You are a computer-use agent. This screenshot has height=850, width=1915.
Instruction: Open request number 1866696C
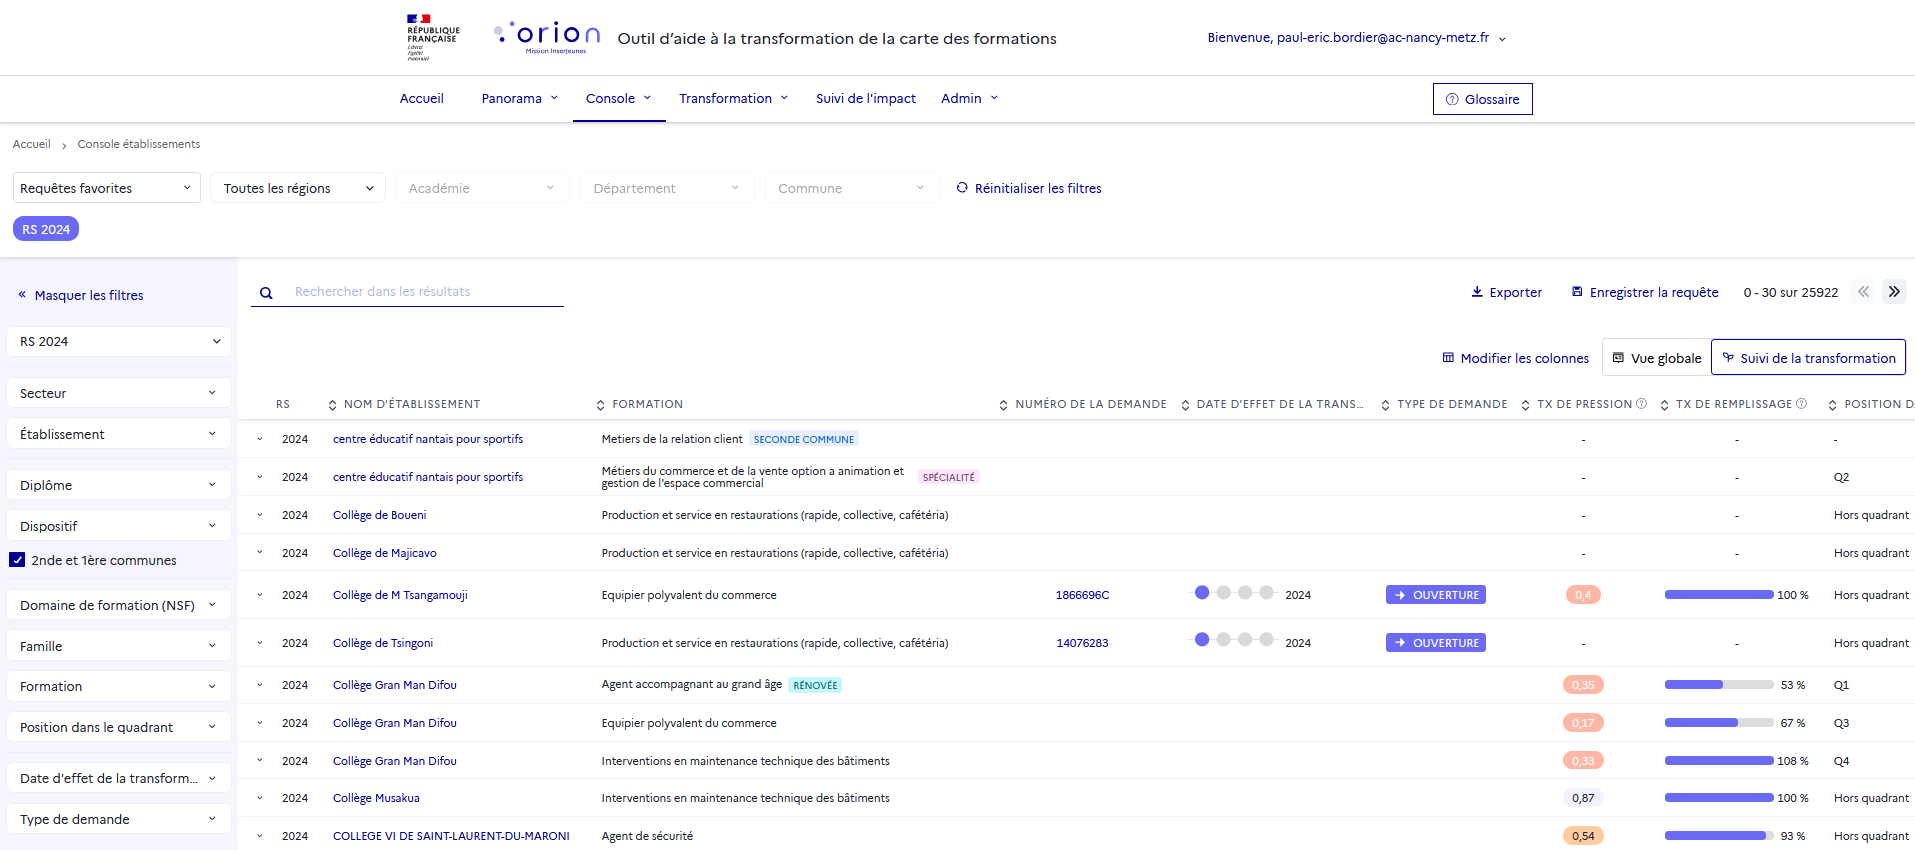pyautogui.click(x=1082, y=595)
